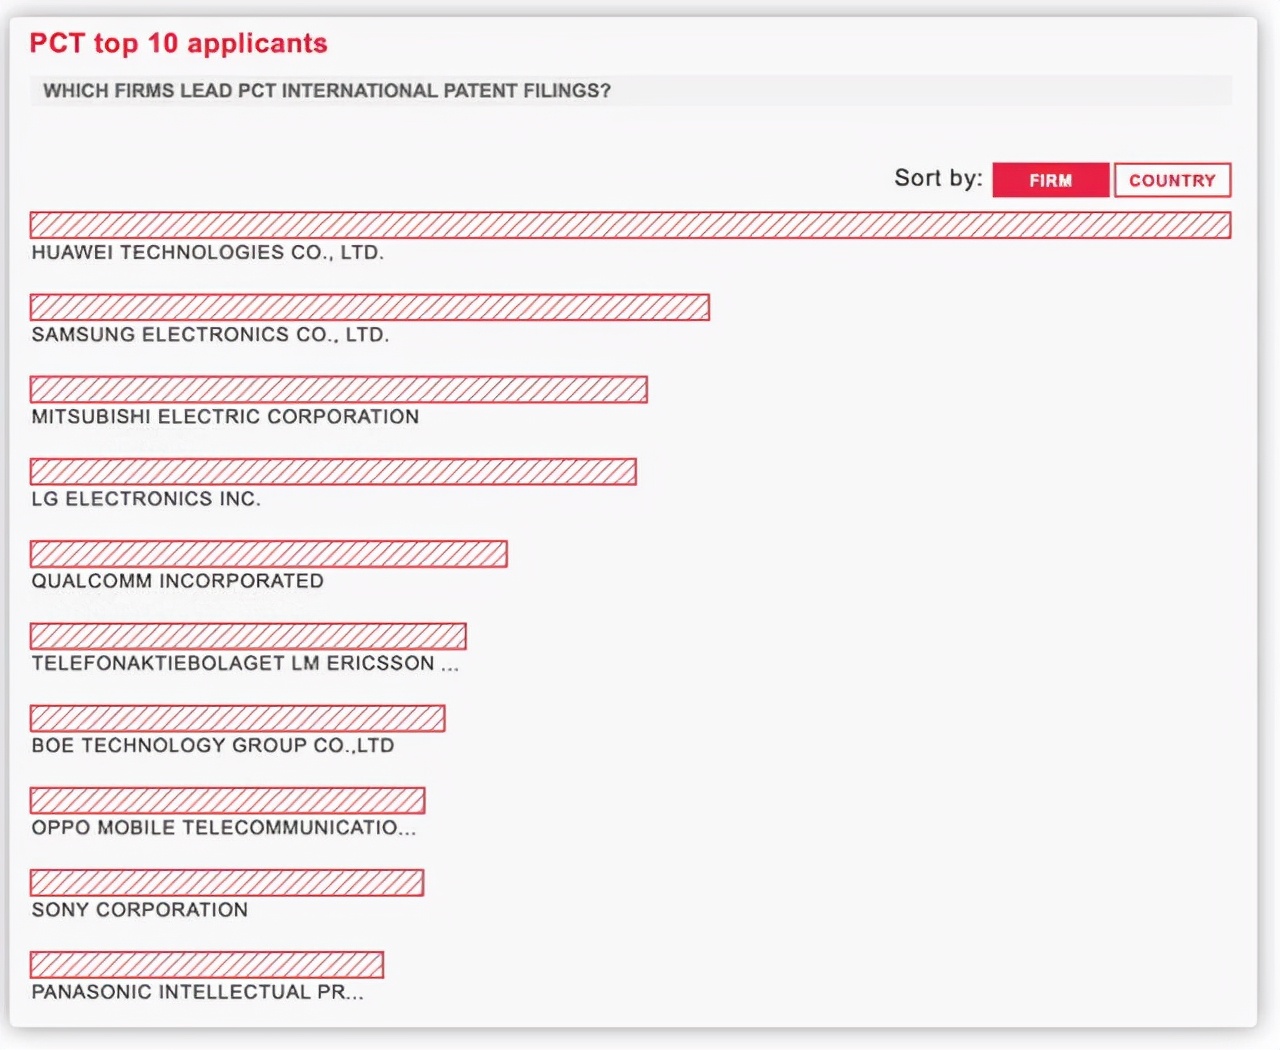This screenshot has width=1280, height=1050.
Task: Switch sorting to COUNTRY
Action: click(x=1172, y=180)
